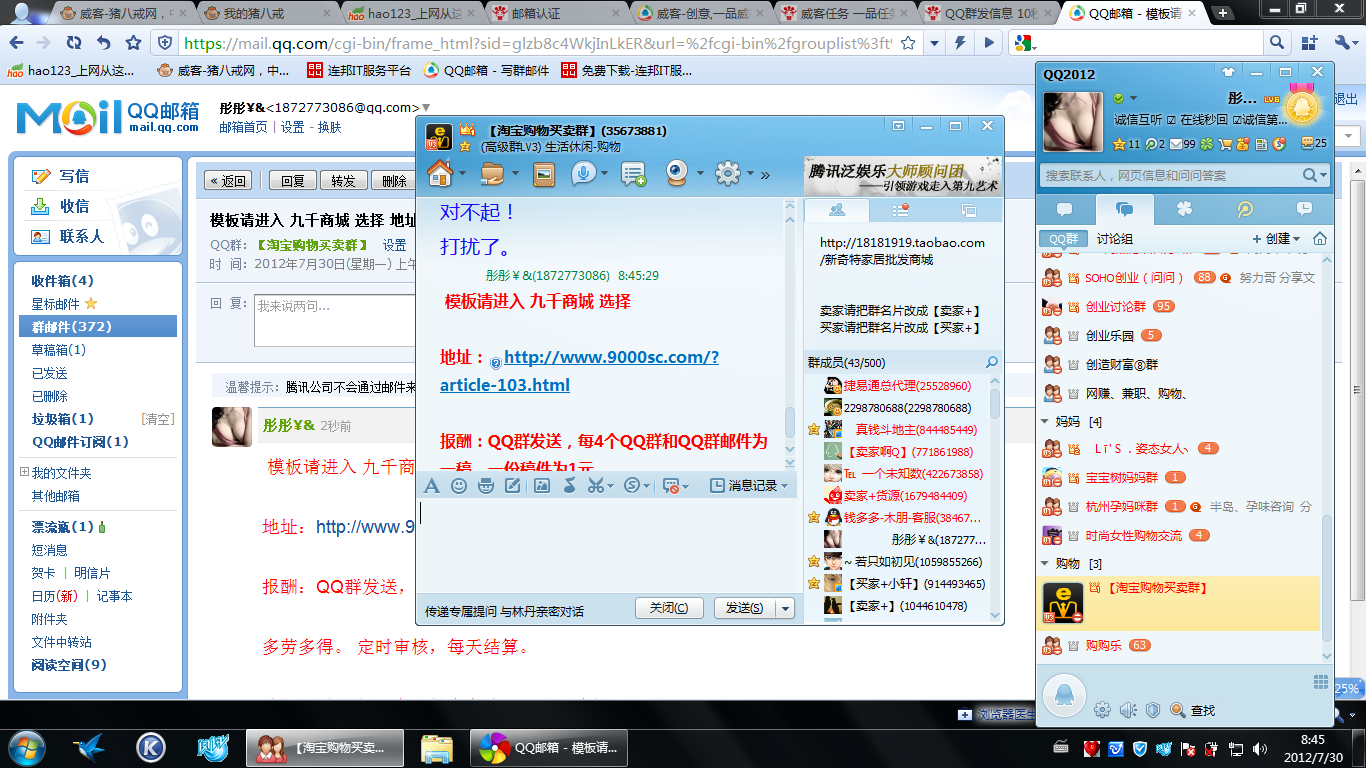This screenshot has width=1366, height=768.
Task: Open group shared files folder icon
Action: pyautogui.click(x=492, y=173)
